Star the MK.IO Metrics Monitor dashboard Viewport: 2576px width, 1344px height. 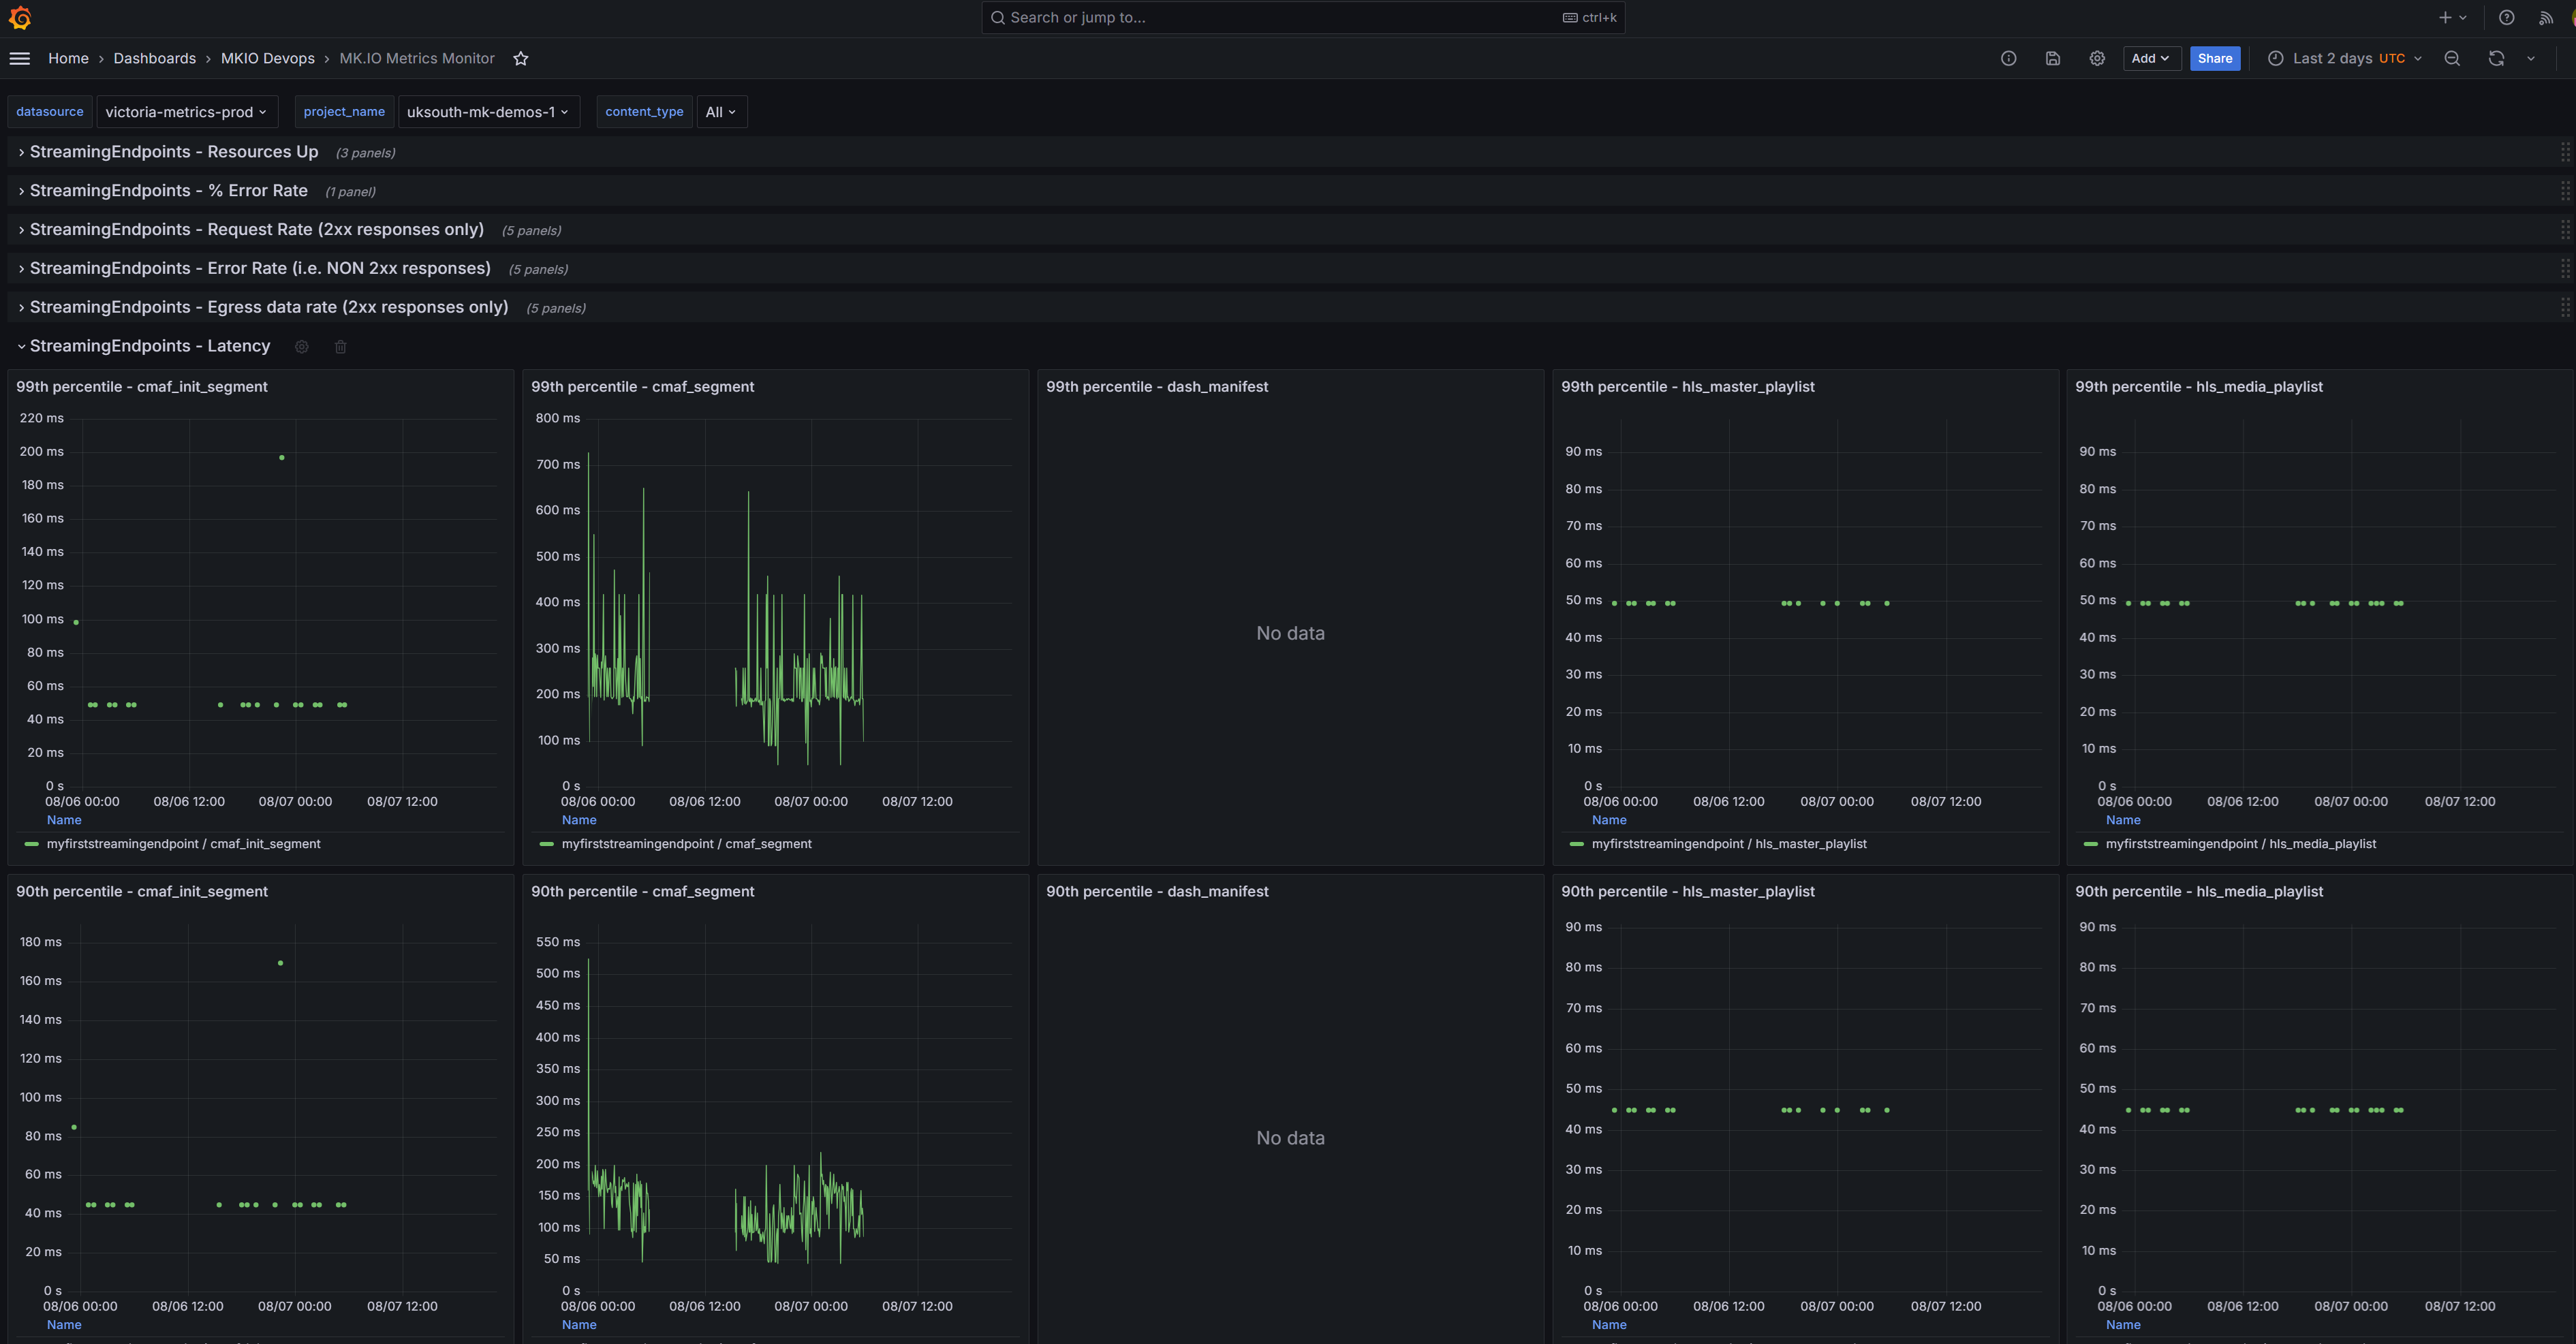521,59
